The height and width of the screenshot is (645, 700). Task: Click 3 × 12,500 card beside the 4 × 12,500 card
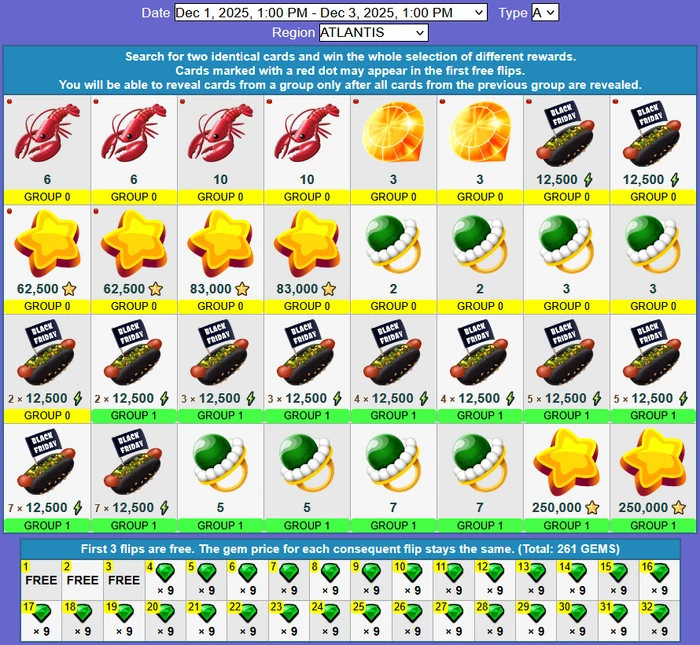pos(307,369)
